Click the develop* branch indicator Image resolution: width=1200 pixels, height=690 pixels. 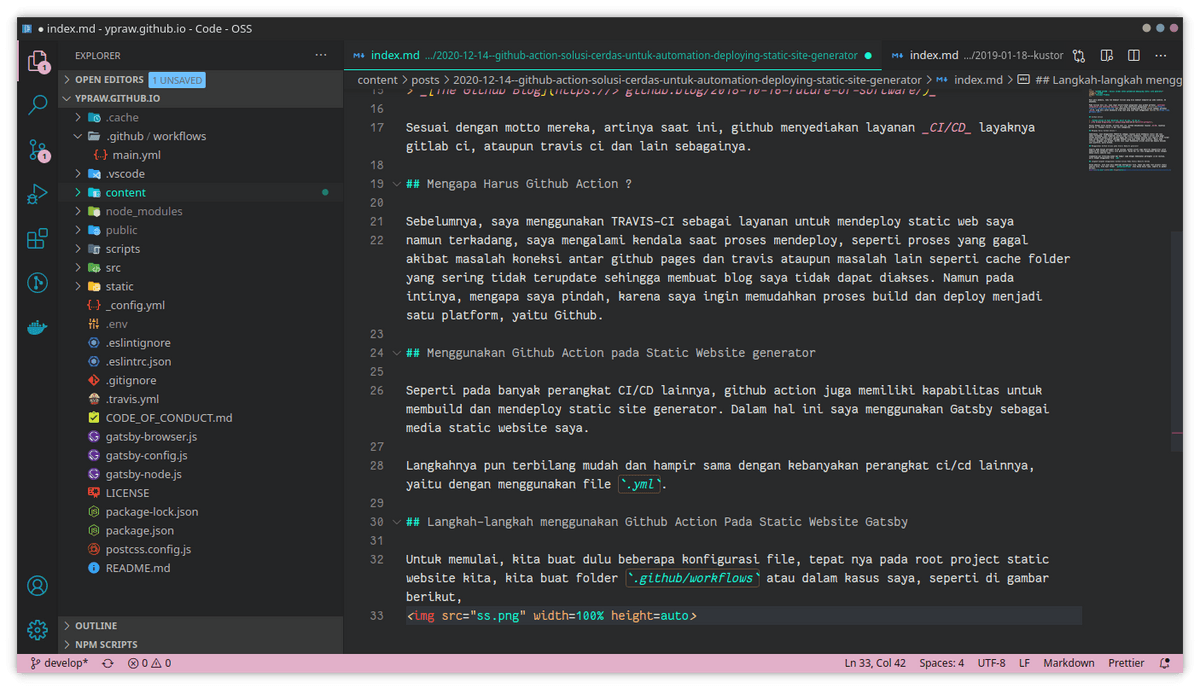pyautogui.click(x=62, y=662)
